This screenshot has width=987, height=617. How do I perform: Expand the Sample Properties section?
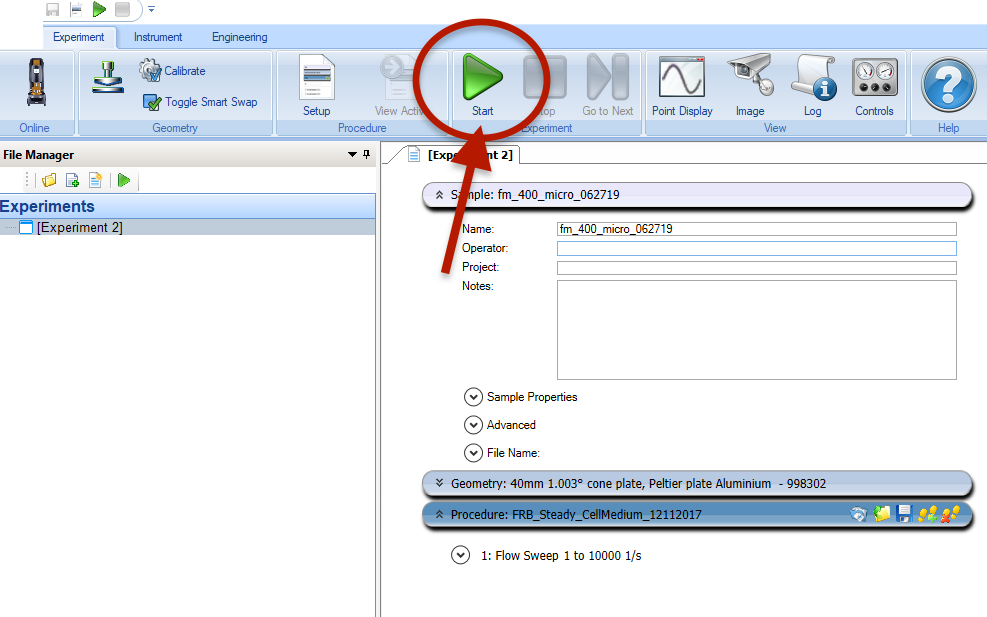coord(473,397)
